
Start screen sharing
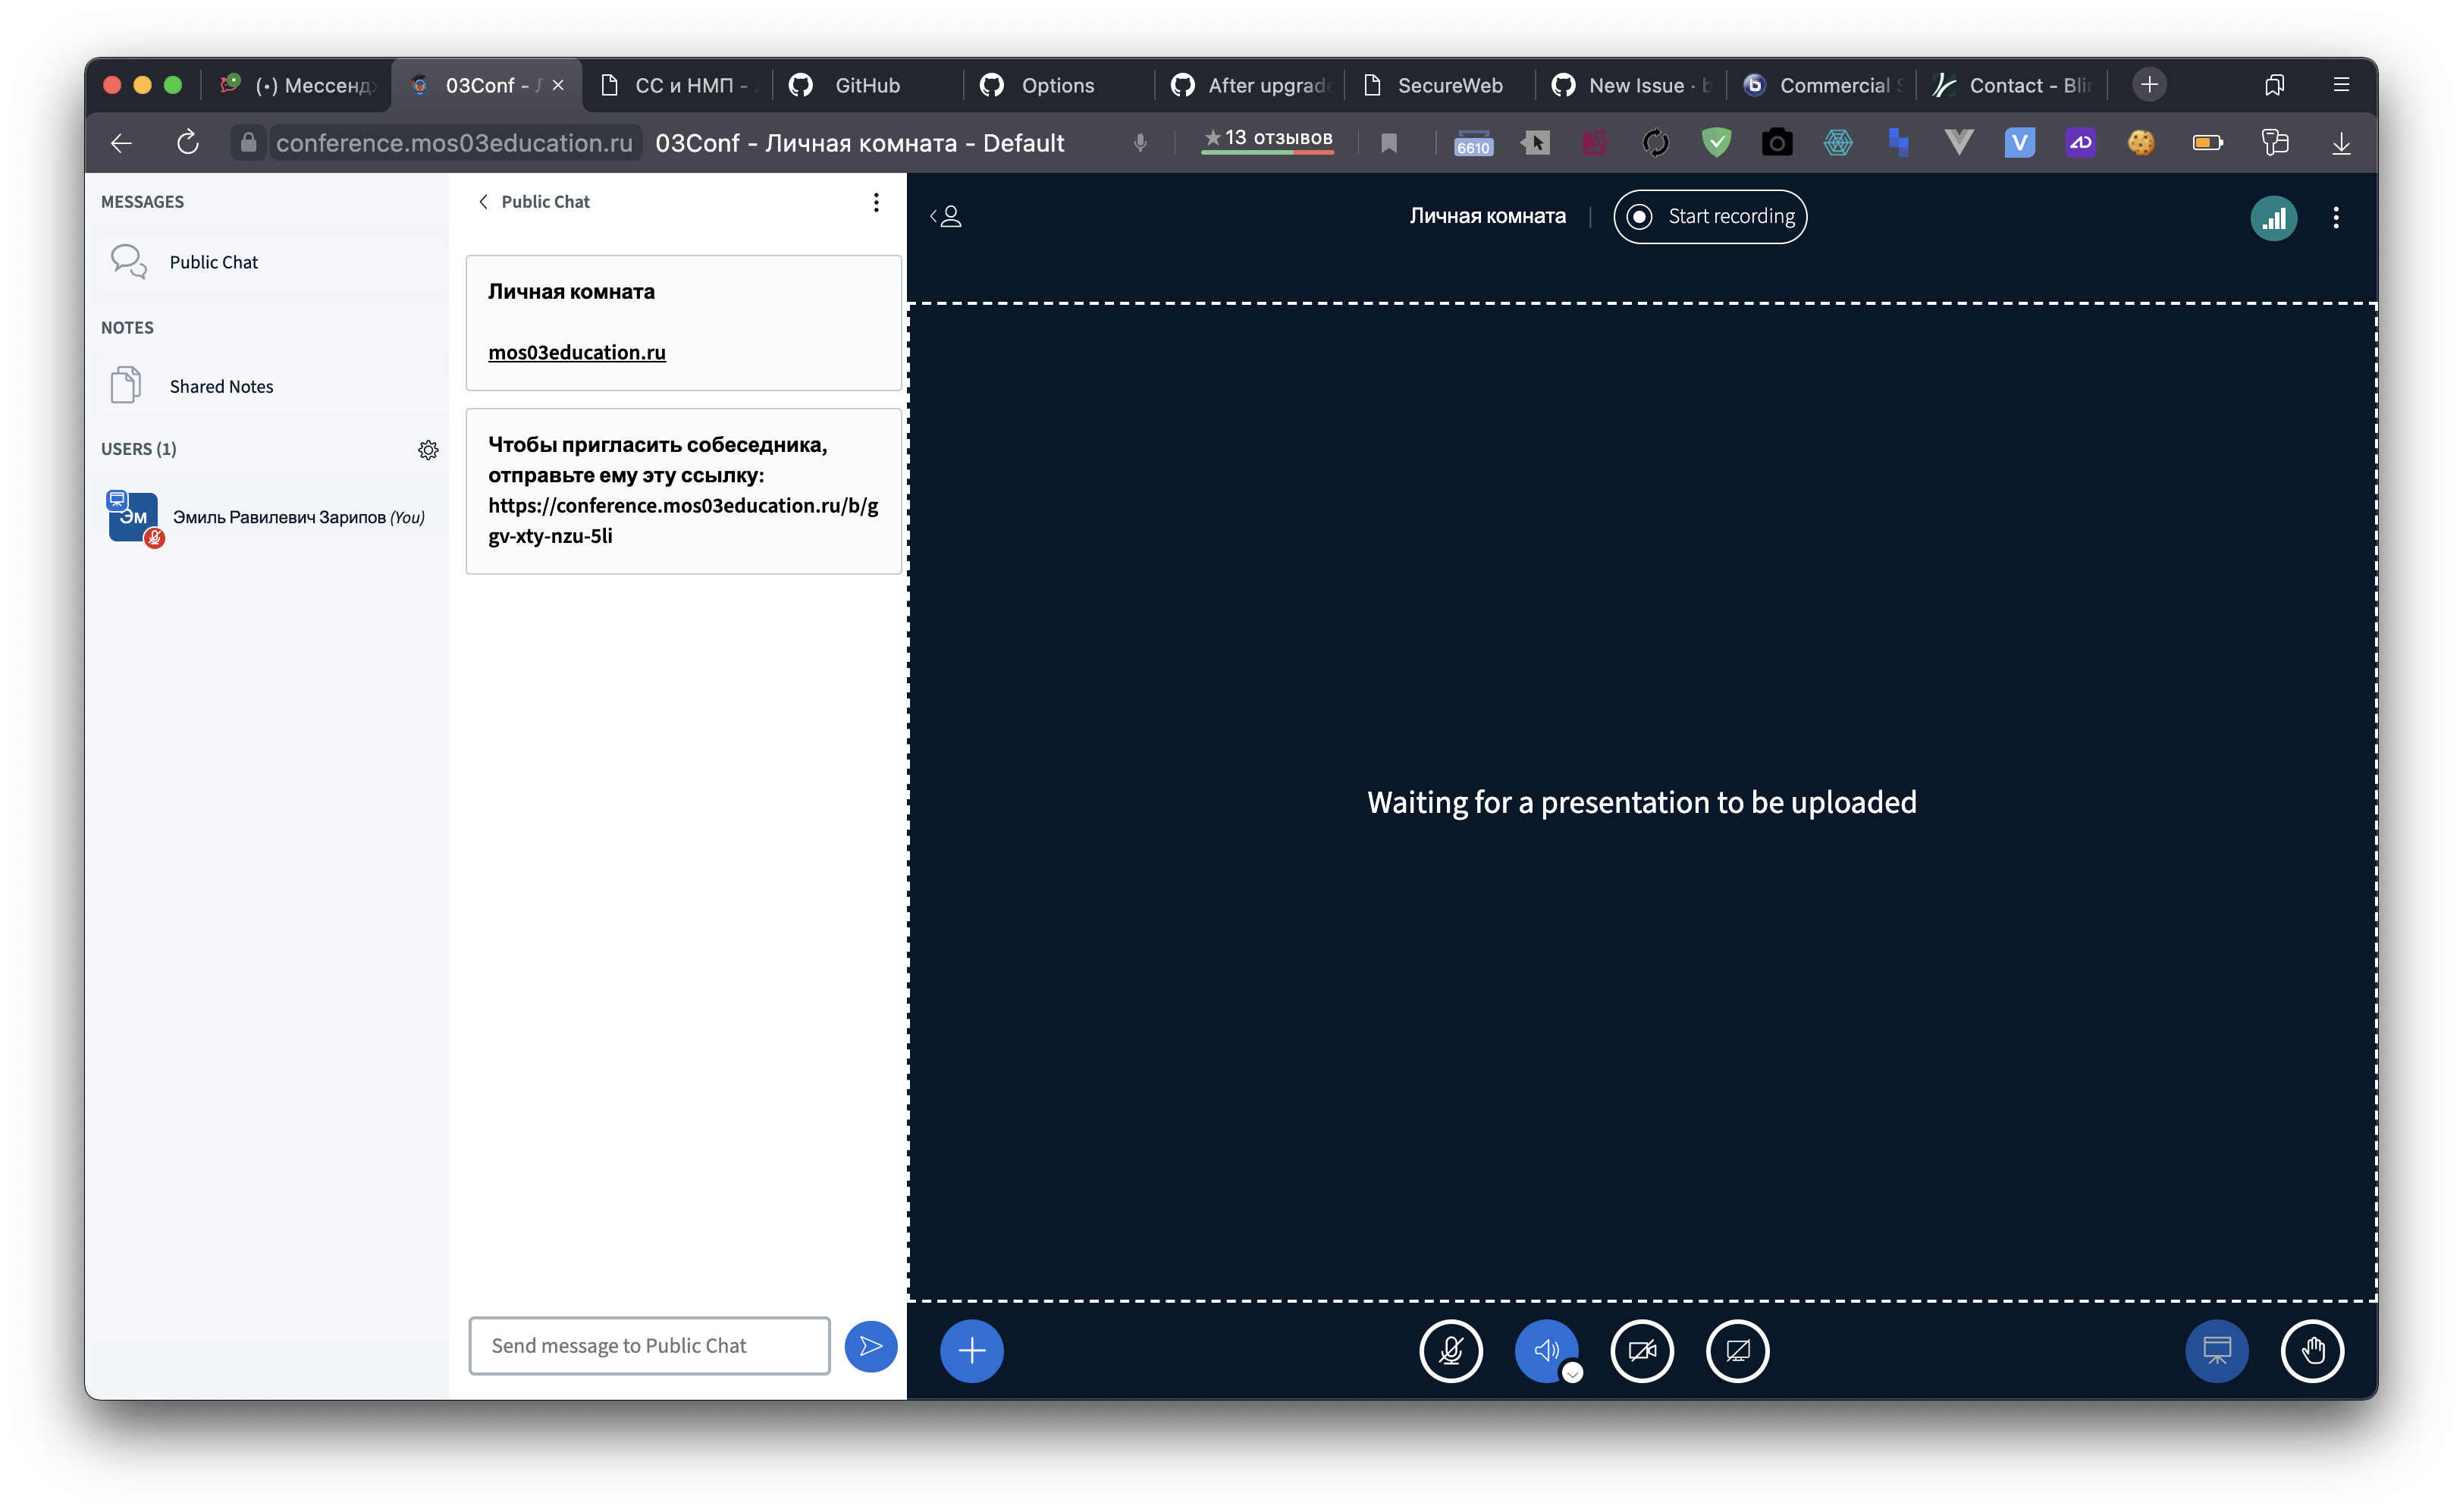tap(1739, 1351)
